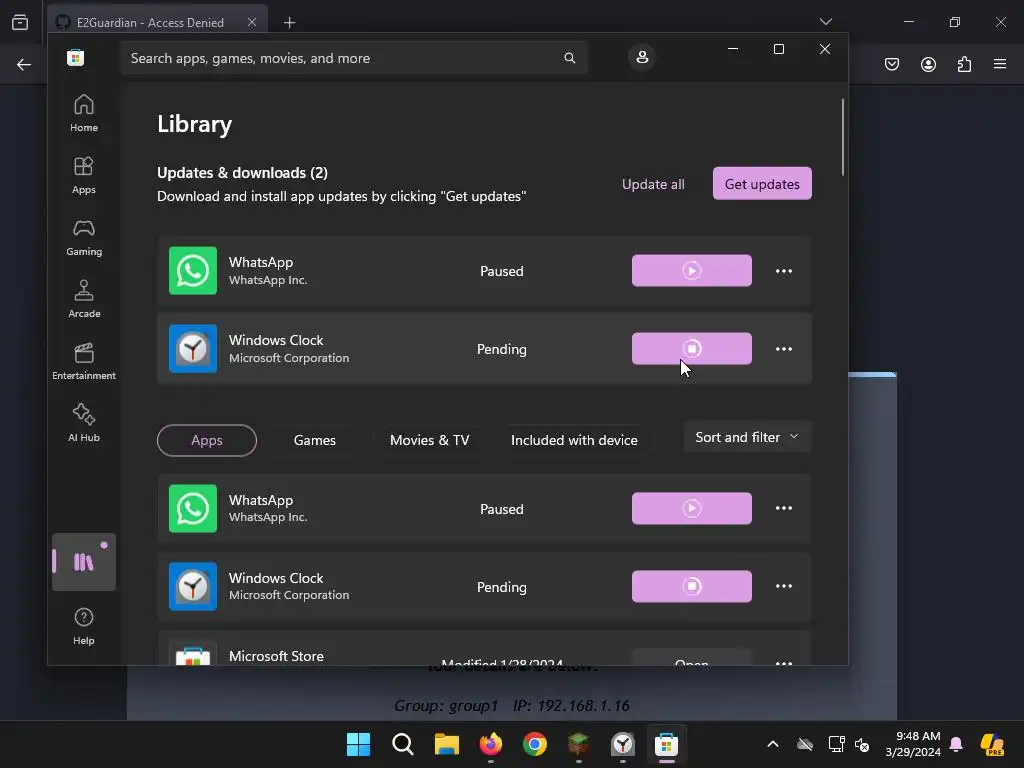Image resolution: width=1024 pixels, height=768 pixels.
Task: Open the taskbar clock and date
Action: point(913,744)
